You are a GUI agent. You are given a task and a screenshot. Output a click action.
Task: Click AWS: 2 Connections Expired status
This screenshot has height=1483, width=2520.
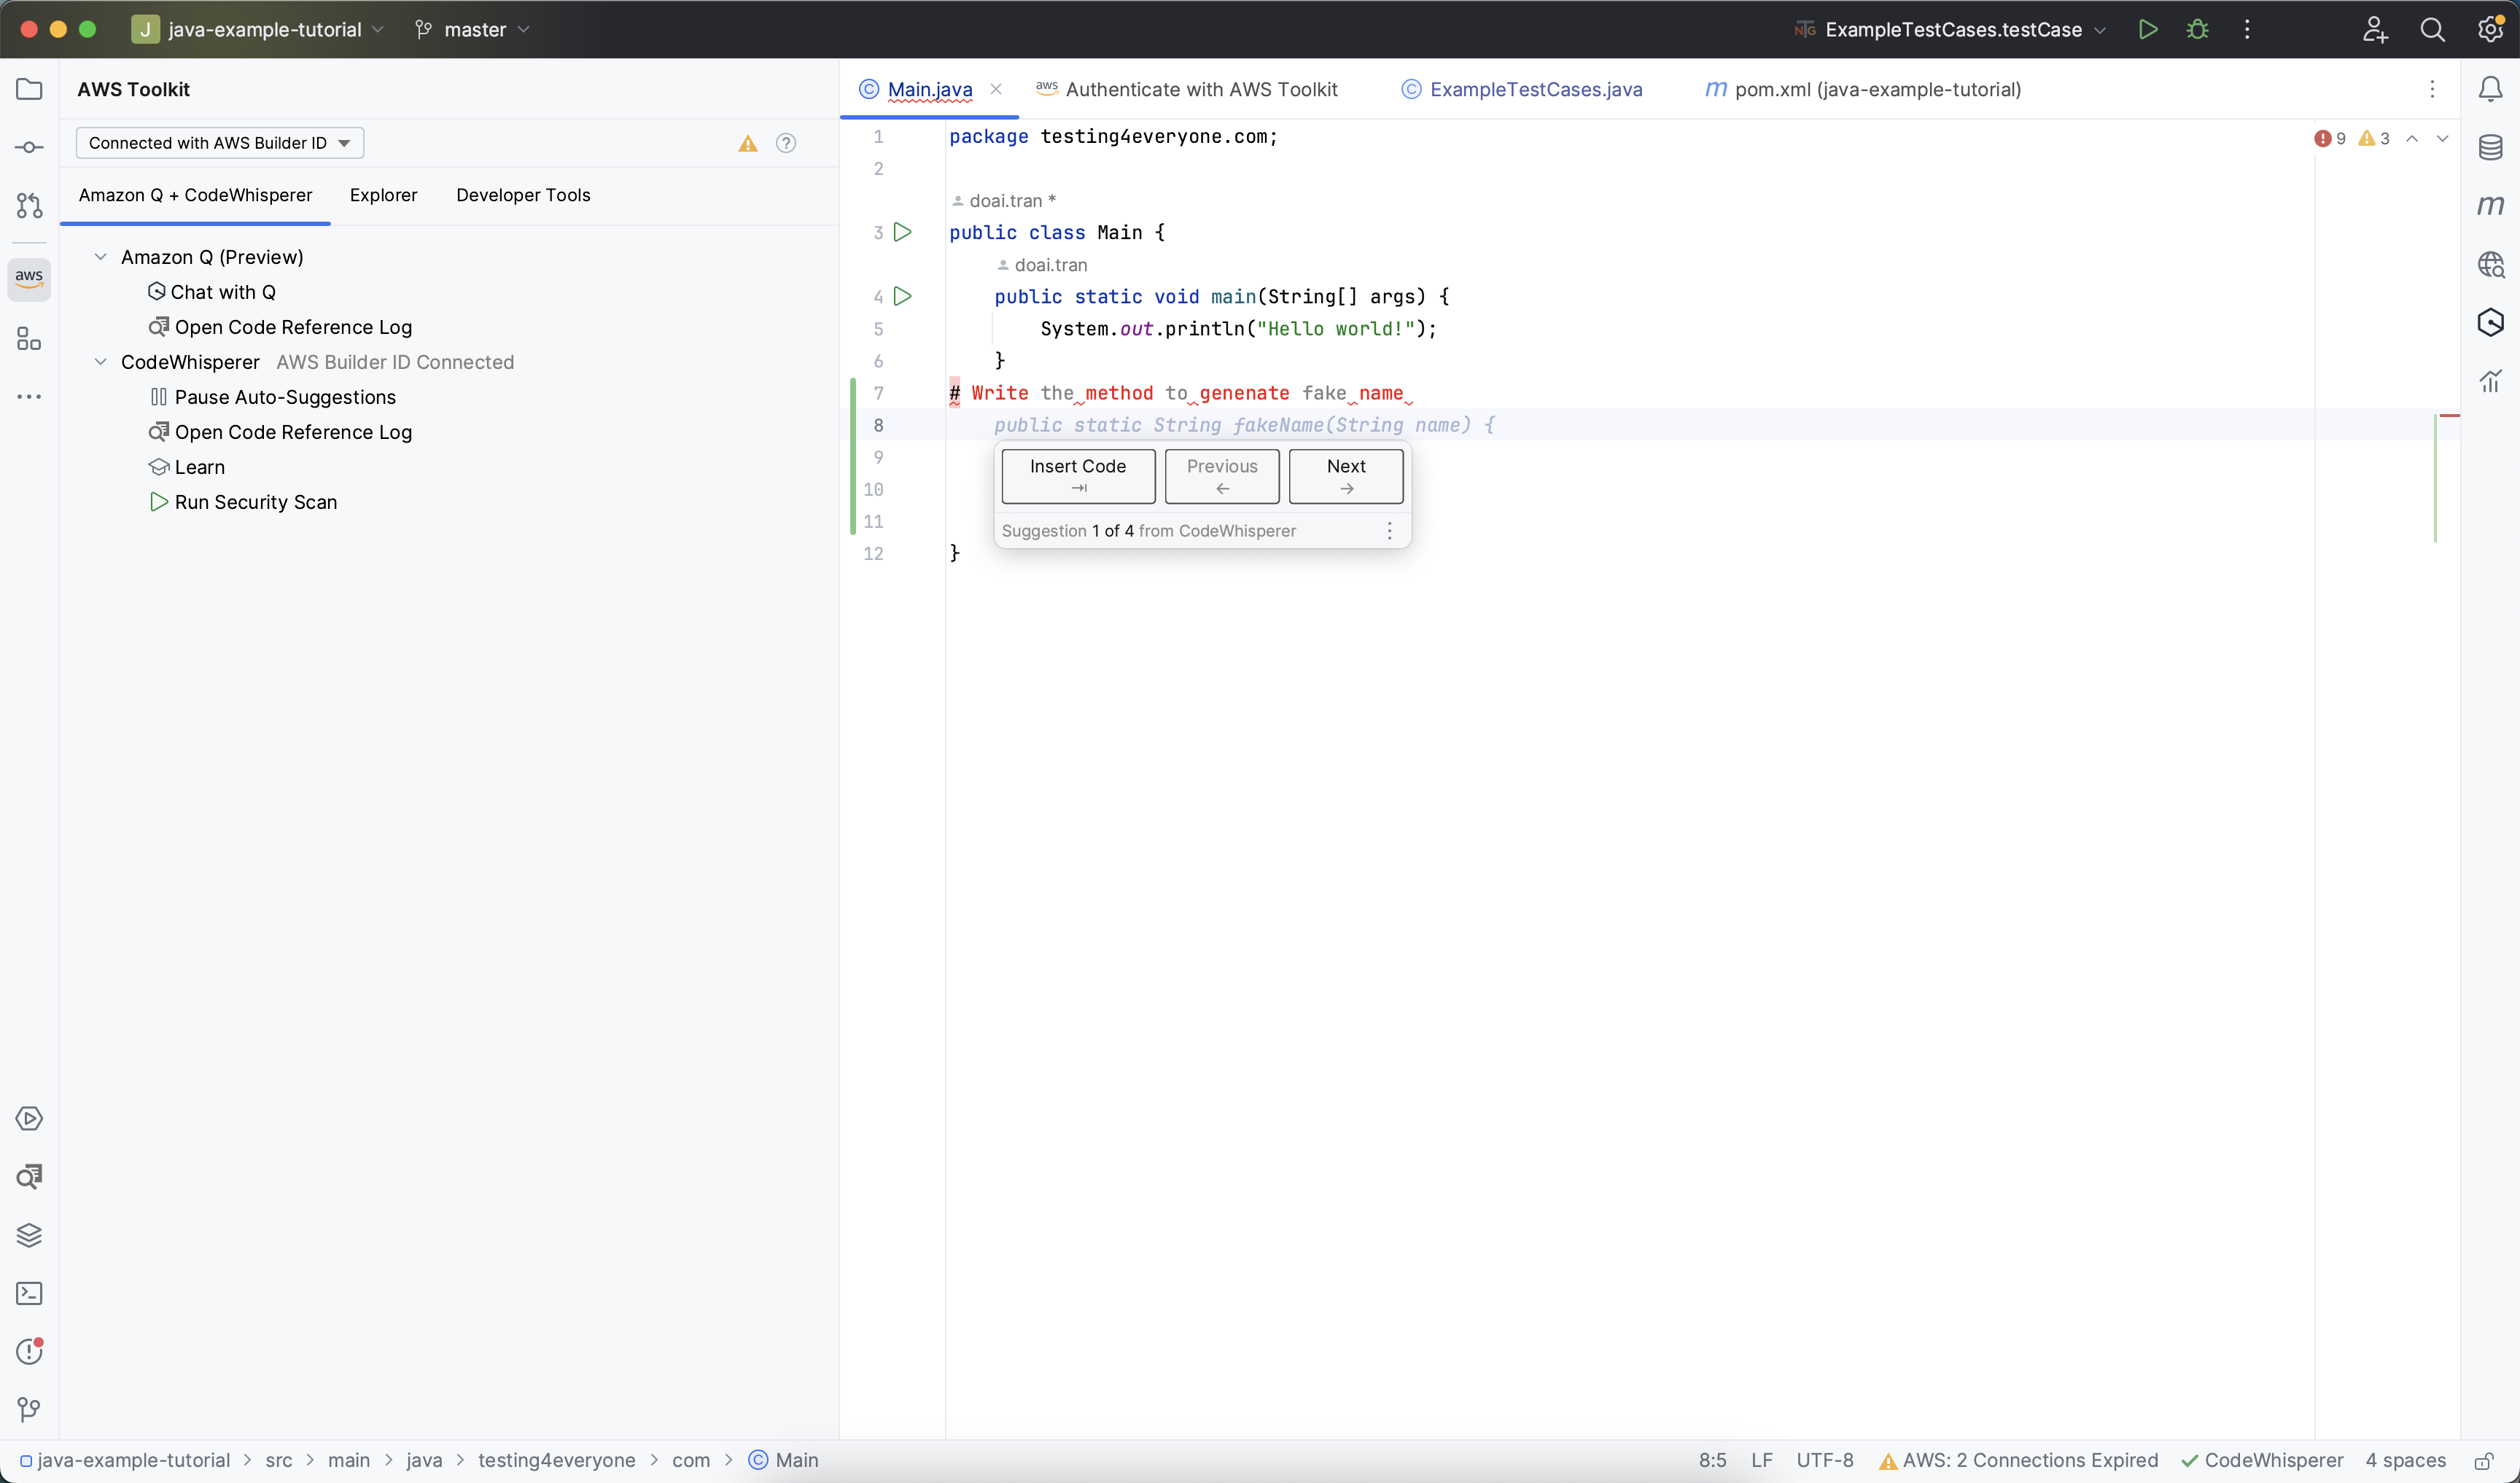[x=2017, y=1461]
